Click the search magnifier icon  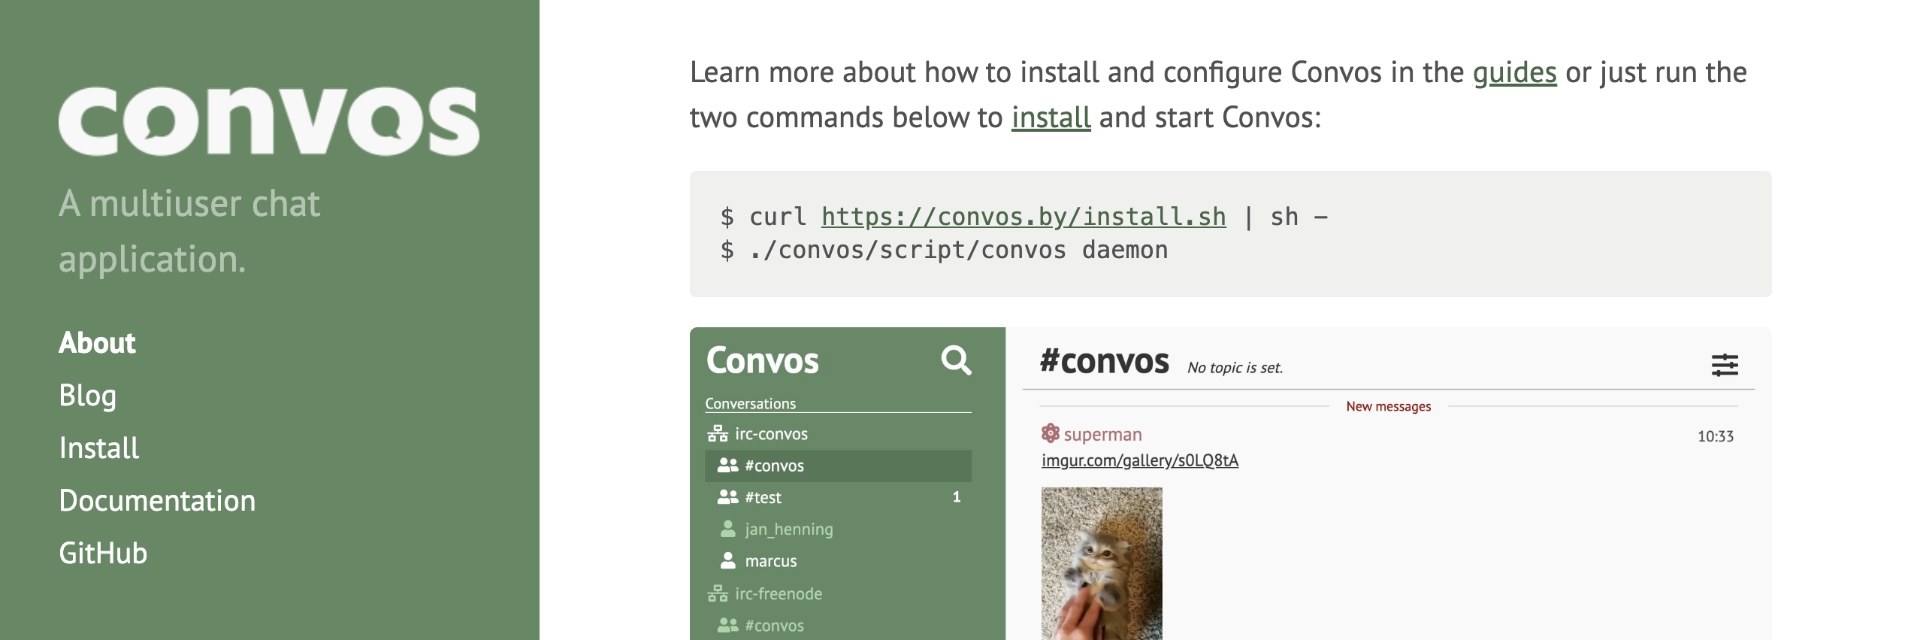956,360
